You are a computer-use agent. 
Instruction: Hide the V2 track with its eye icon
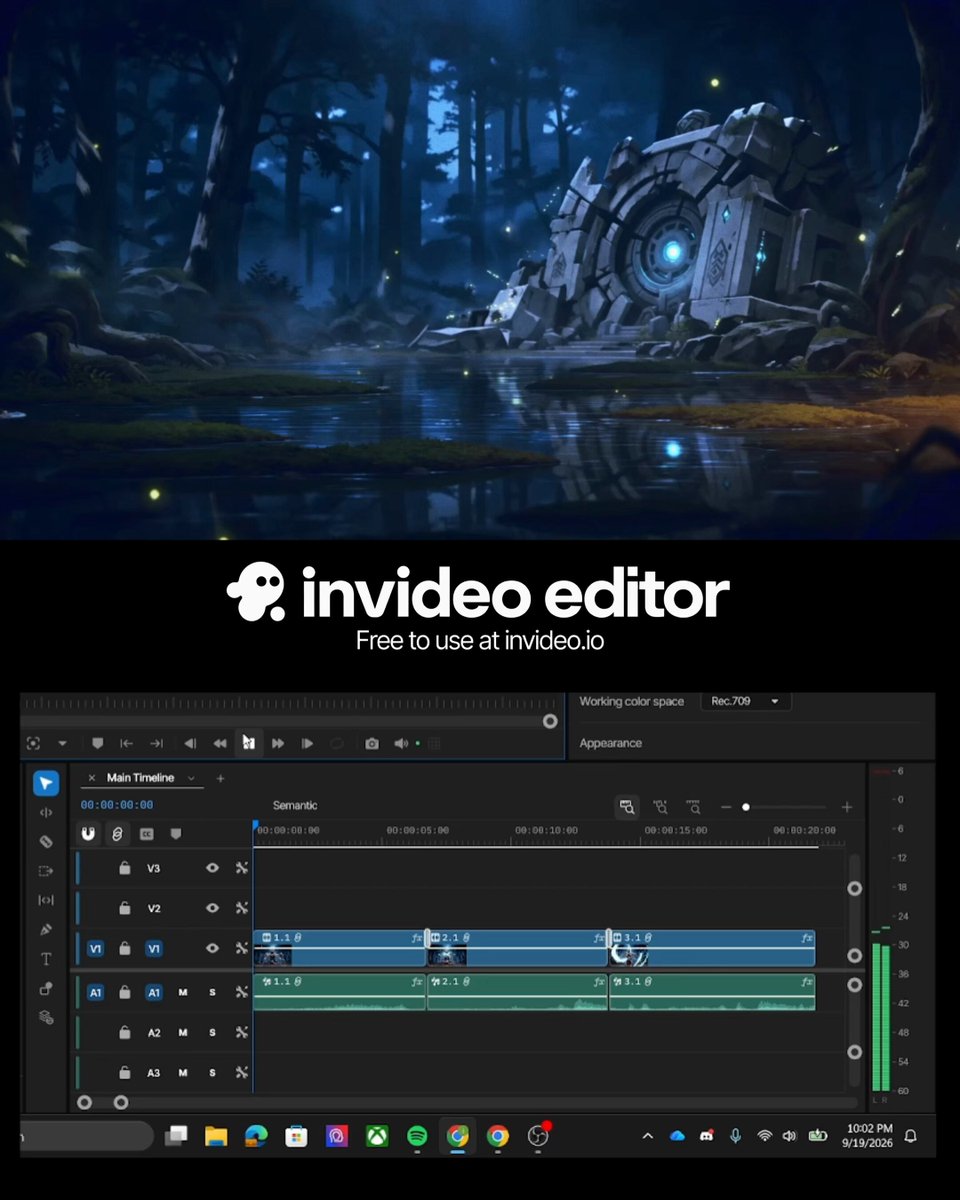coord(212,908)
